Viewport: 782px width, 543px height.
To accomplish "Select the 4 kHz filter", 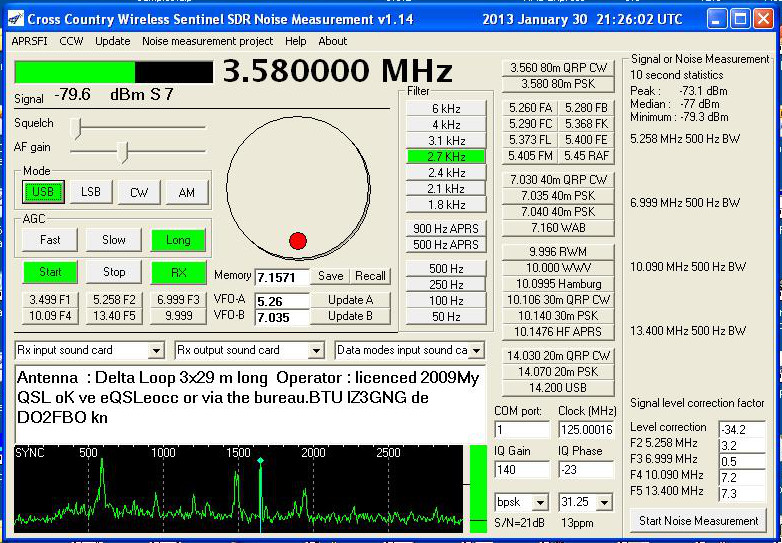I will coord(446,124).
